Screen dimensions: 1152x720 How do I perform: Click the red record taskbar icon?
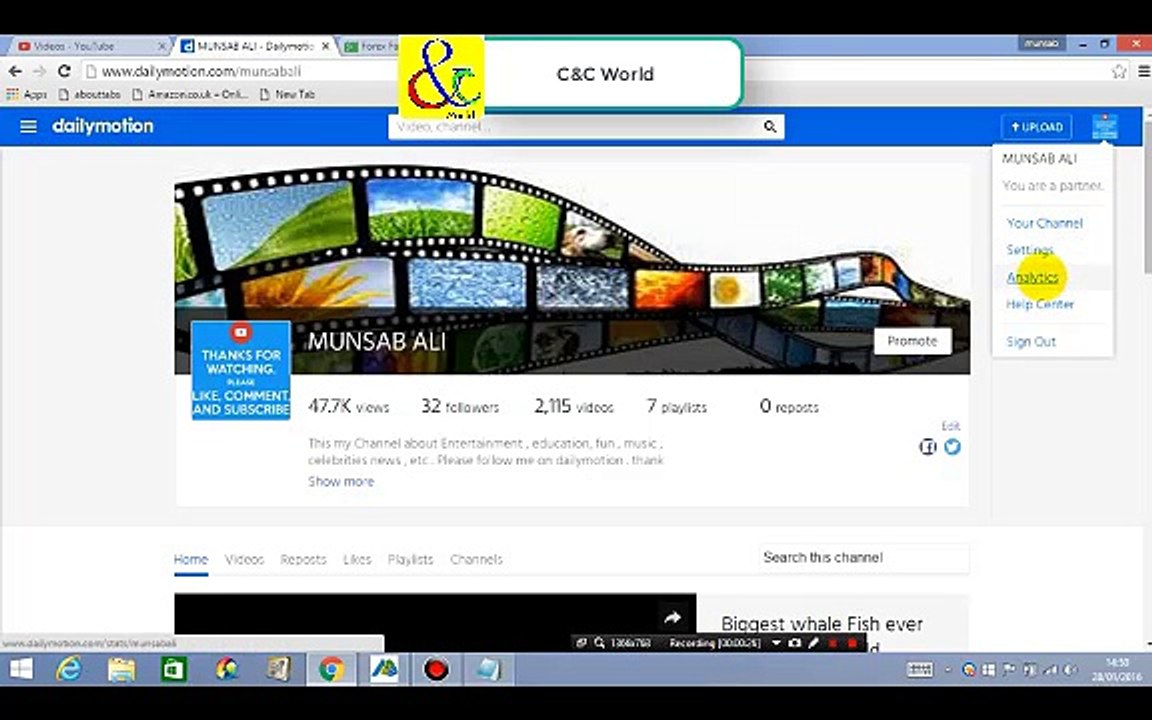436,669
